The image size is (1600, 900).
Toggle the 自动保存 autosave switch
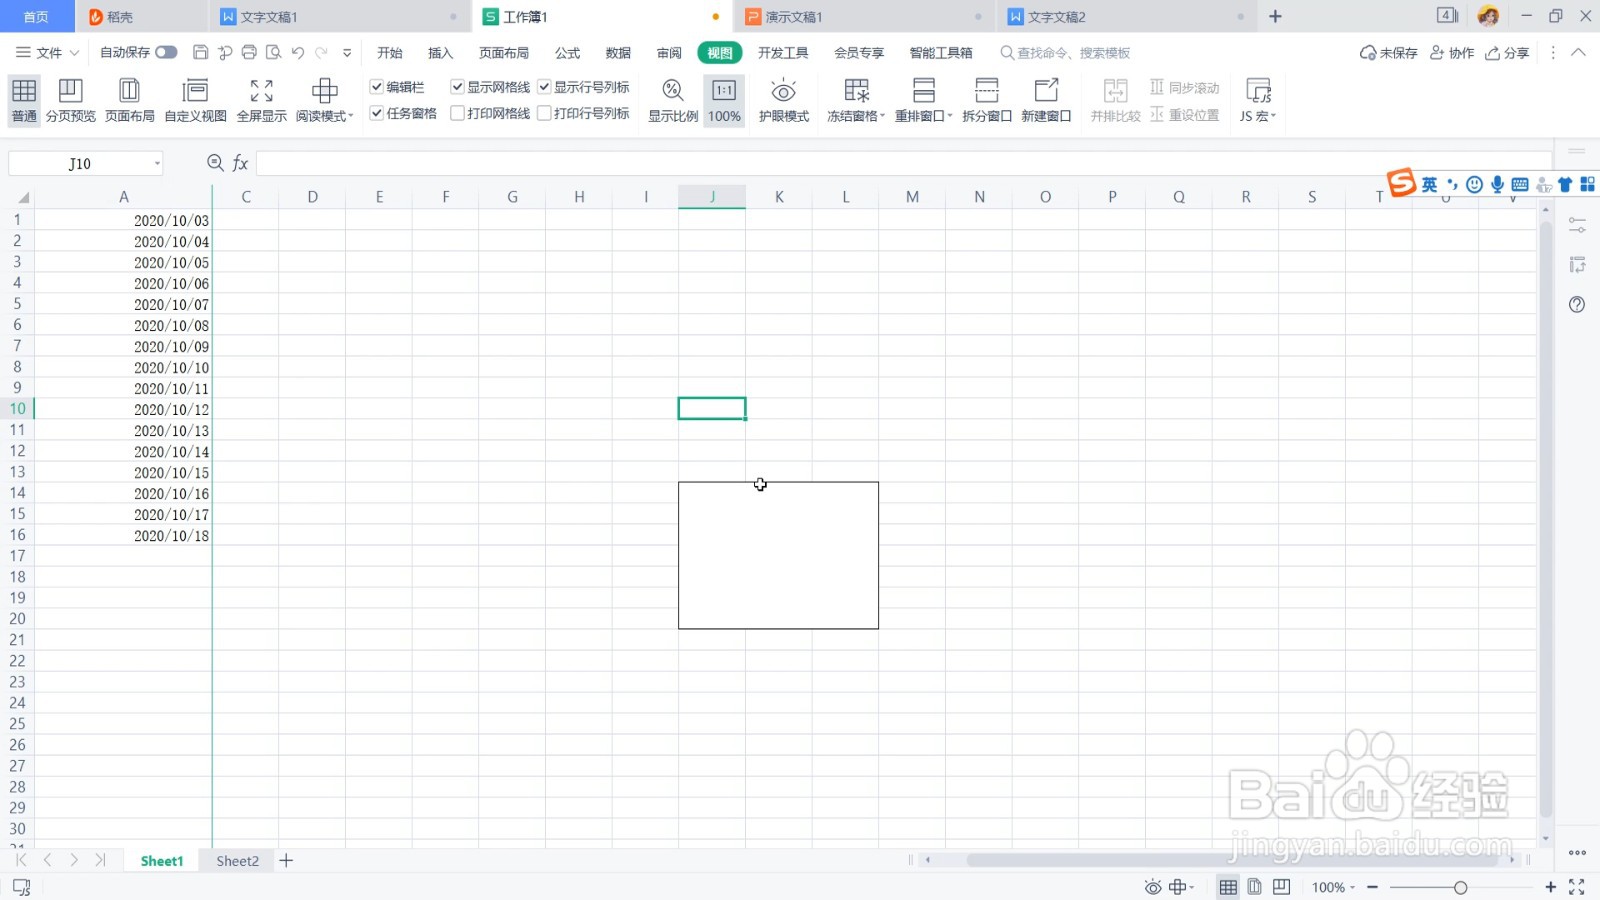click(166, 53)
